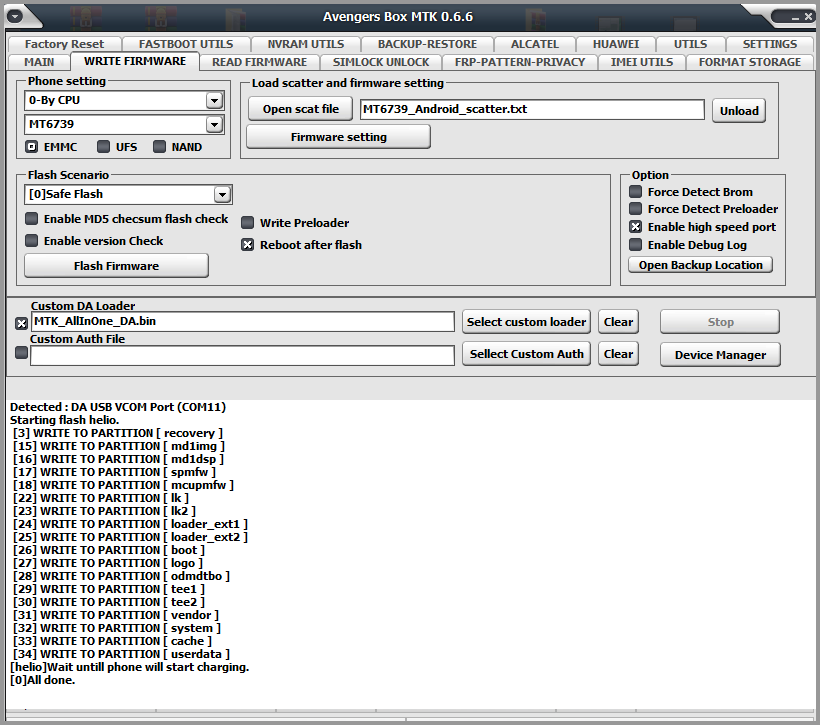Expand the Safe Flash scenario dropdown
820x725 pixels.
click(x=223, y=195)
